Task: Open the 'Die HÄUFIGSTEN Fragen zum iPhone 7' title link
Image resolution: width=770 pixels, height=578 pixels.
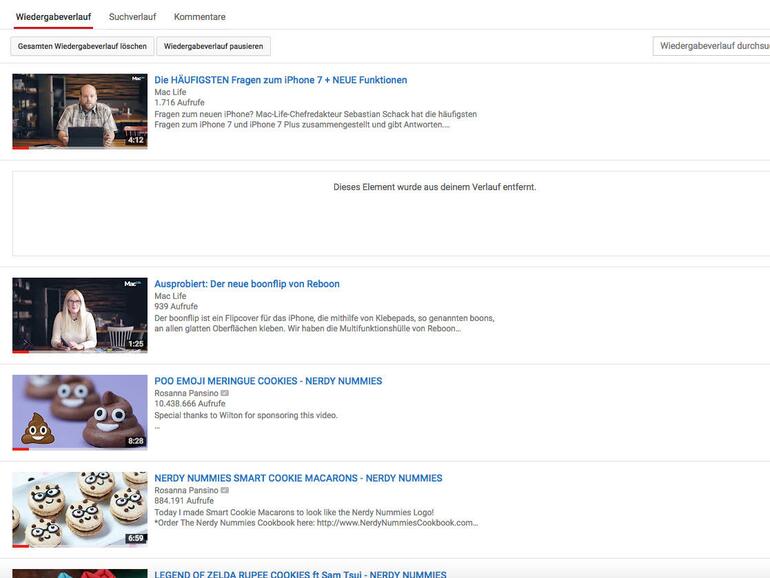Action: 280,80
